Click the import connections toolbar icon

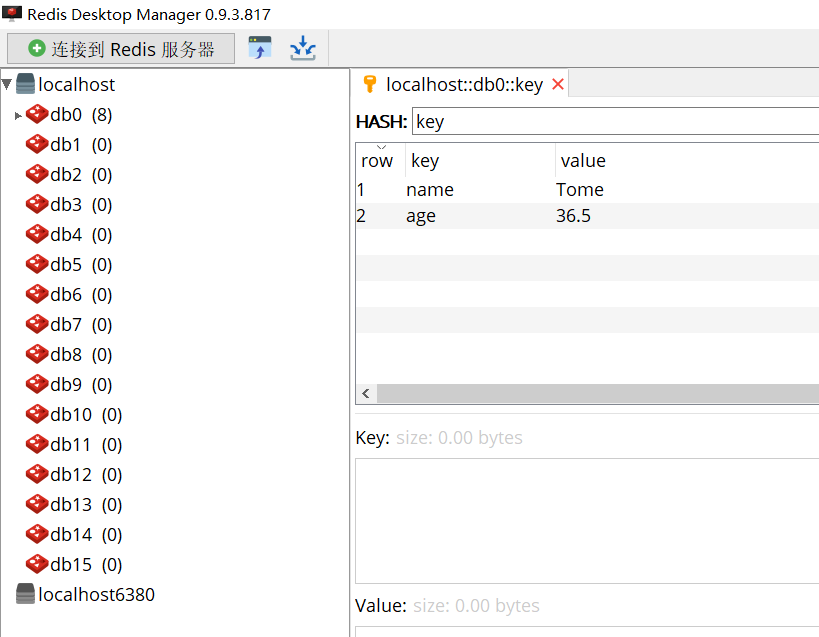[302, 48]
